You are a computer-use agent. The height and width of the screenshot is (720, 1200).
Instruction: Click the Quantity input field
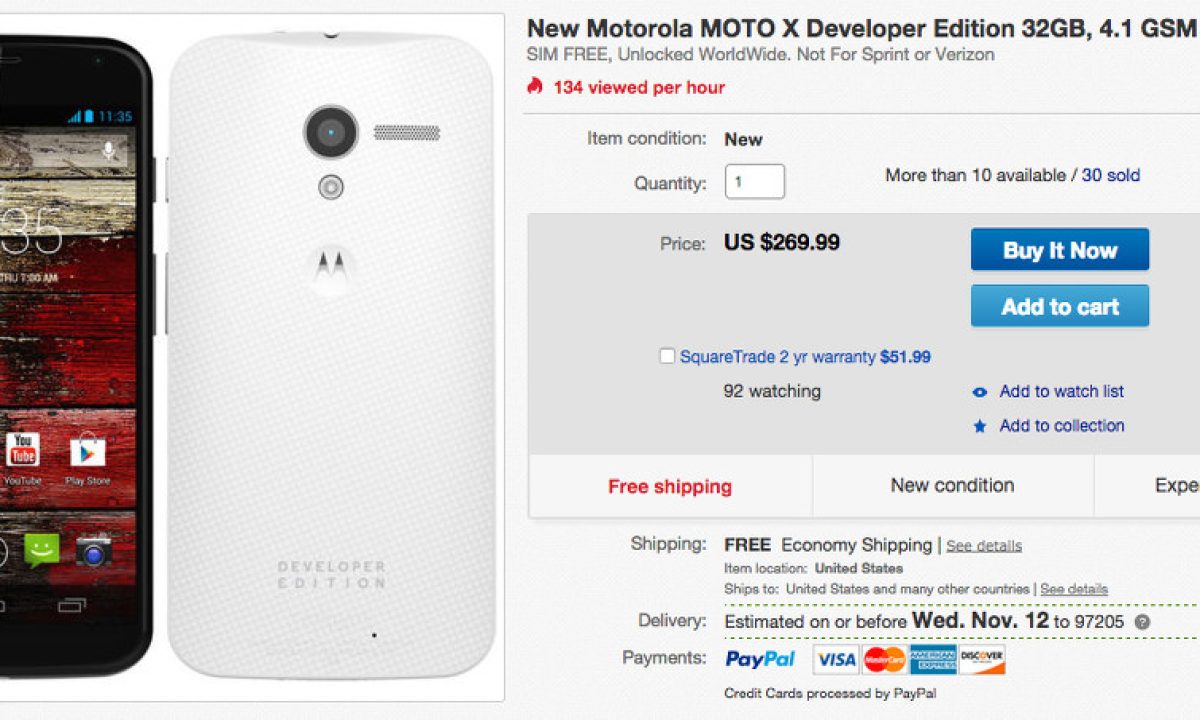(754, 182)
